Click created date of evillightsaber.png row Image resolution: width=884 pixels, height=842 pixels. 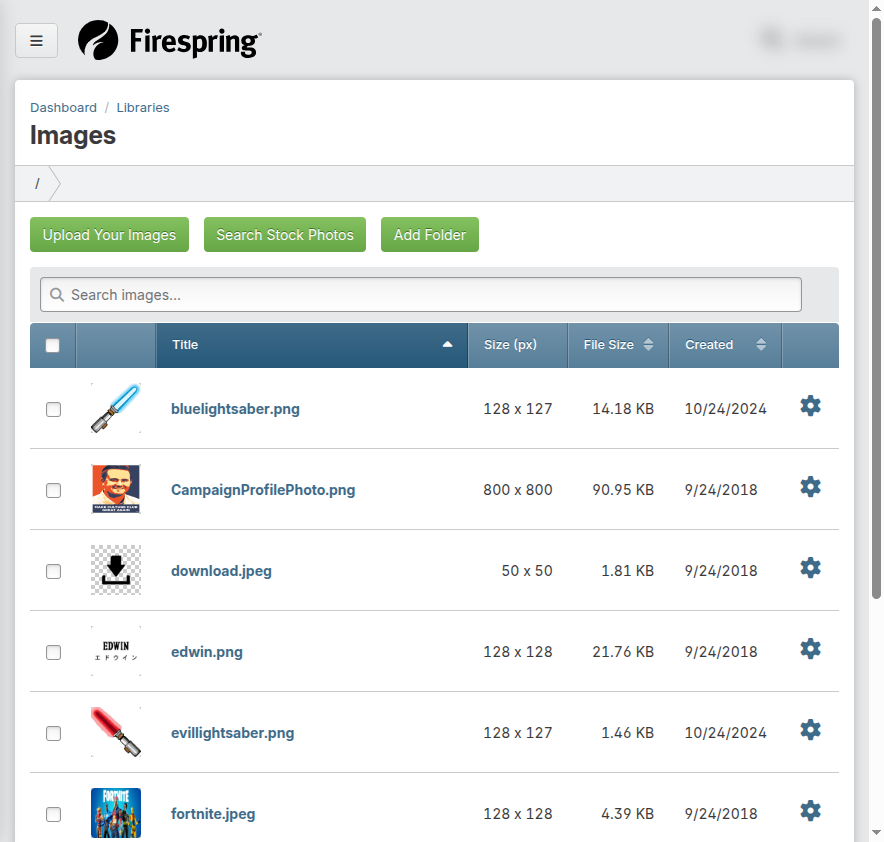click(x=726, y=733)
